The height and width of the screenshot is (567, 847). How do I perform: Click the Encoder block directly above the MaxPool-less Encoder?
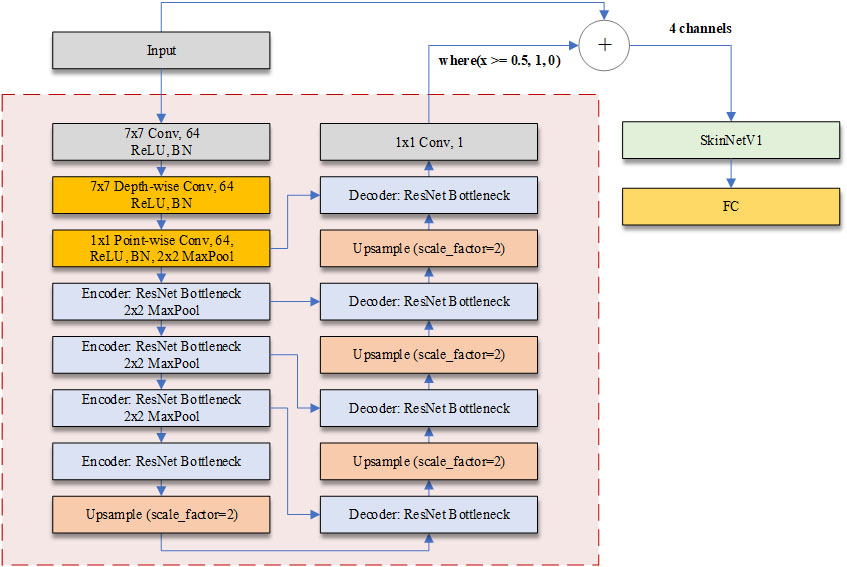[160, 408]
